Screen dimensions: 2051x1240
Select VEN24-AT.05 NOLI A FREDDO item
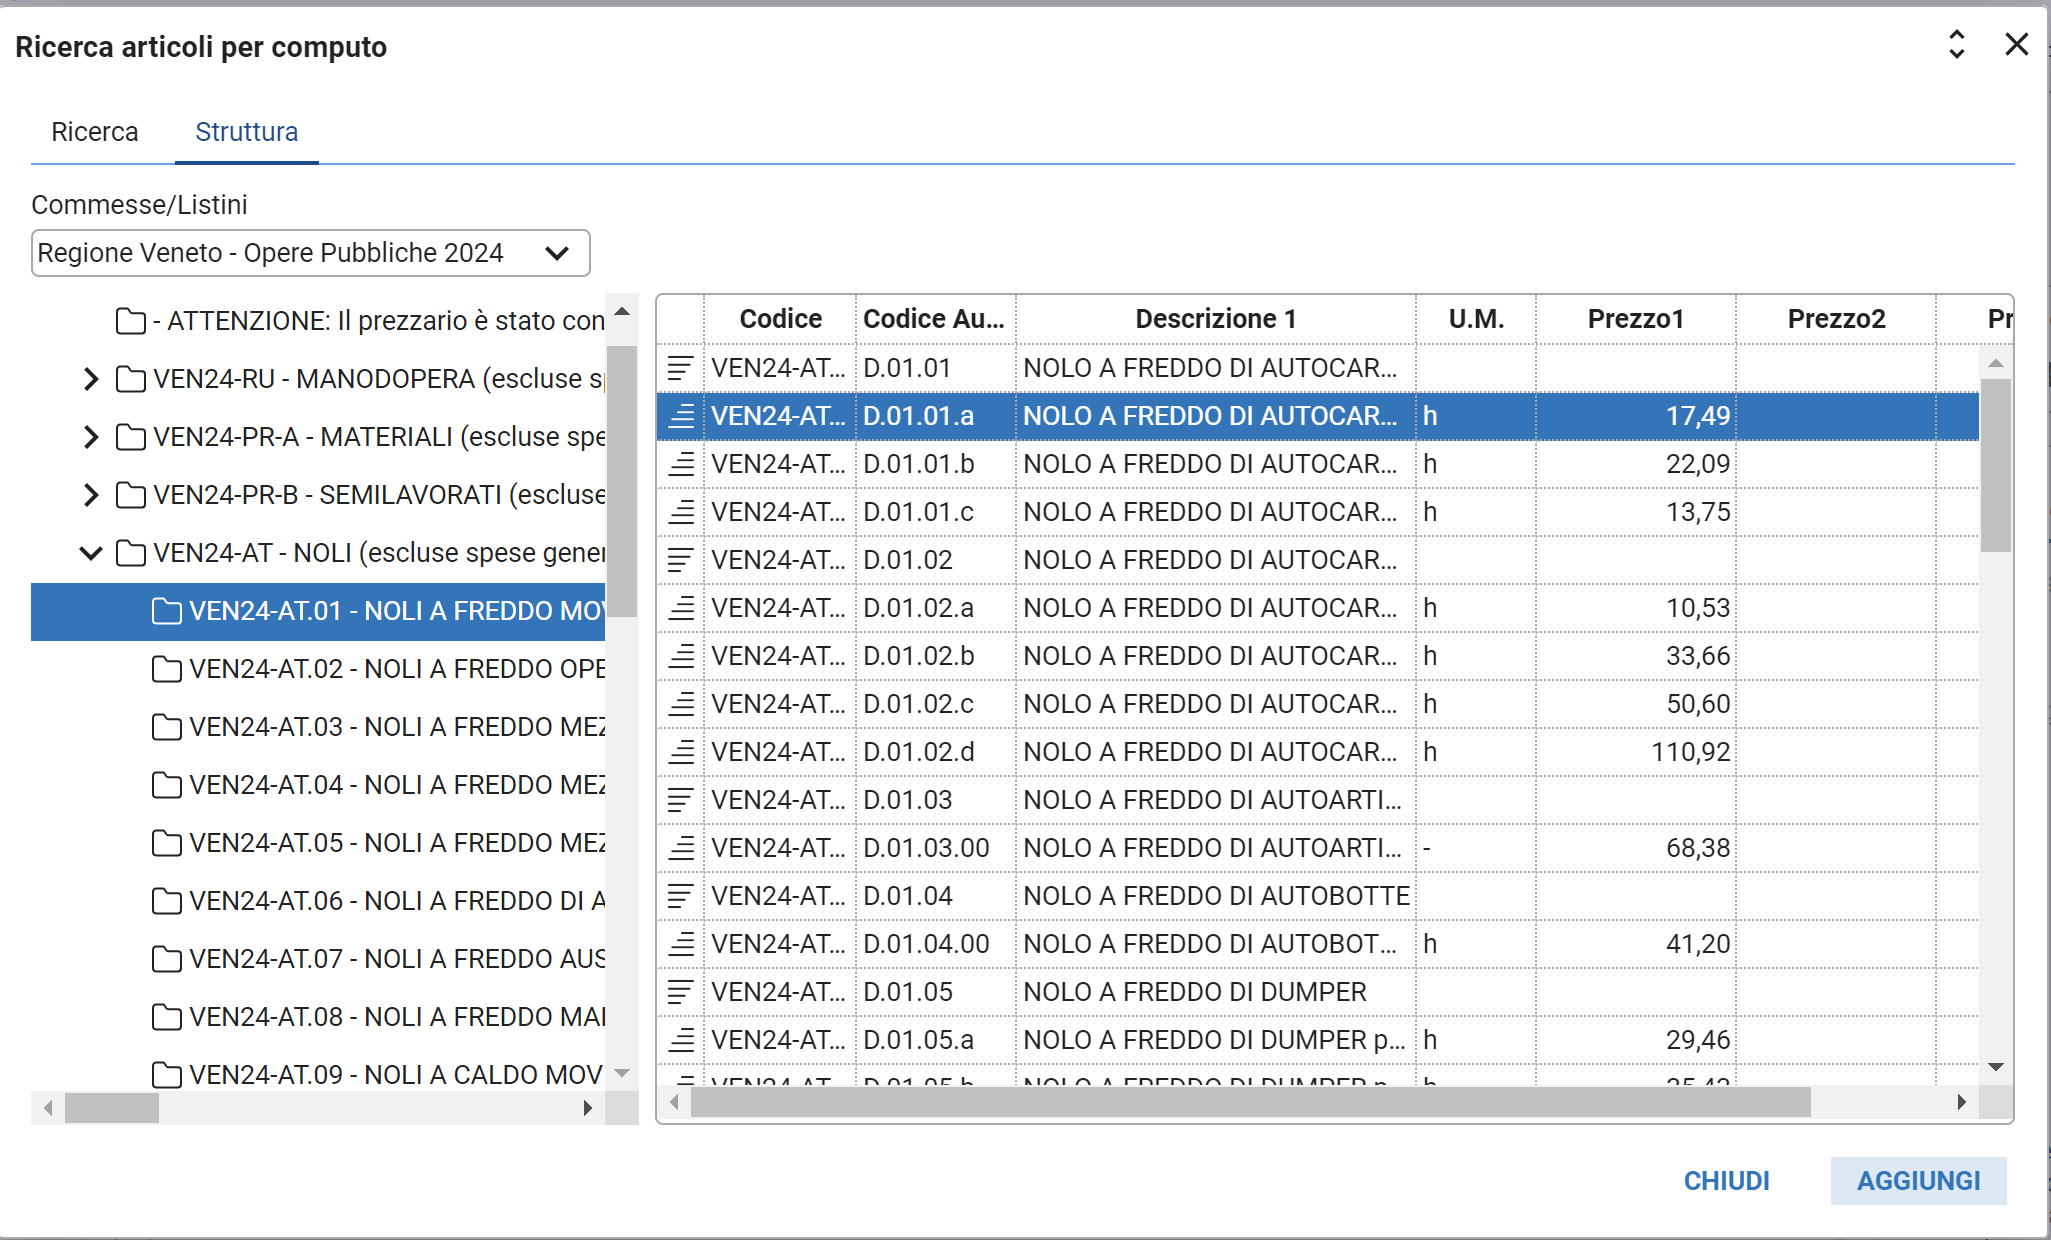[395, 843]
